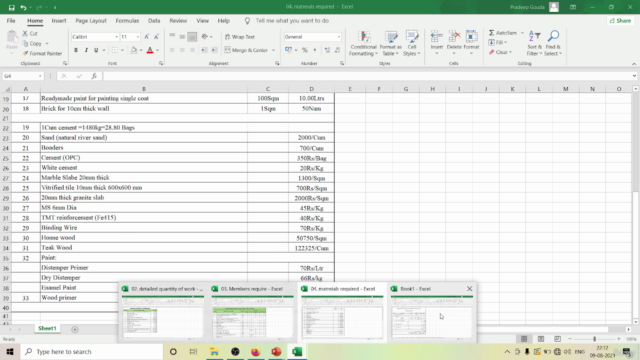Add a new sheet with plus button
The width and height of the screenshot is (640, 360).
coord(75,329)
